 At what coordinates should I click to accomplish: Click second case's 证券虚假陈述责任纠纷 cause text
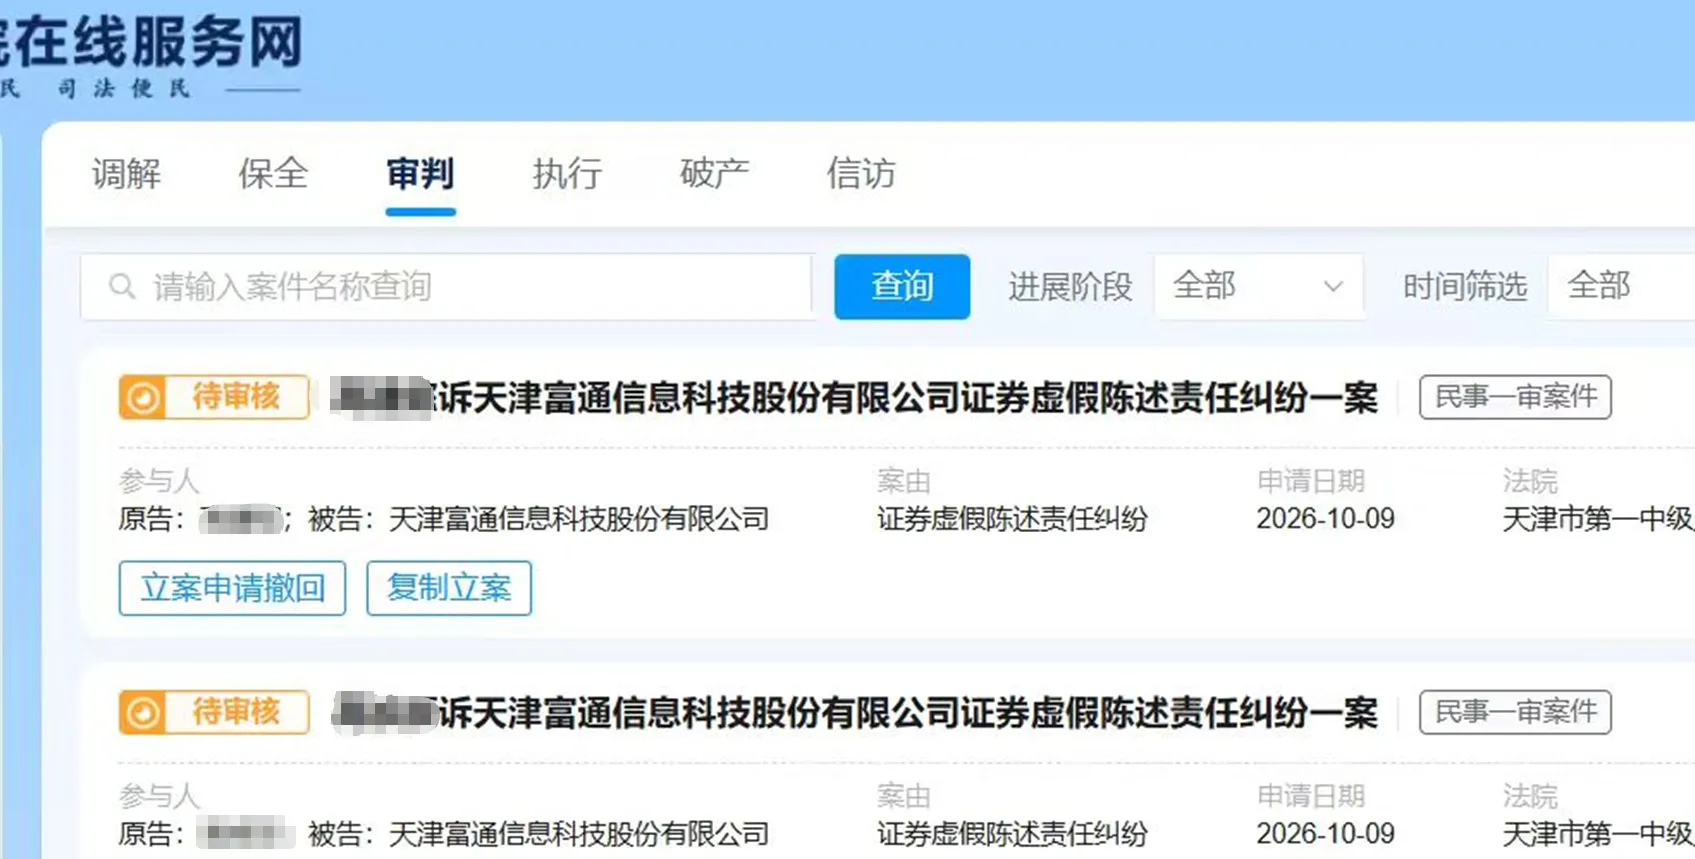pos(1012,834)
